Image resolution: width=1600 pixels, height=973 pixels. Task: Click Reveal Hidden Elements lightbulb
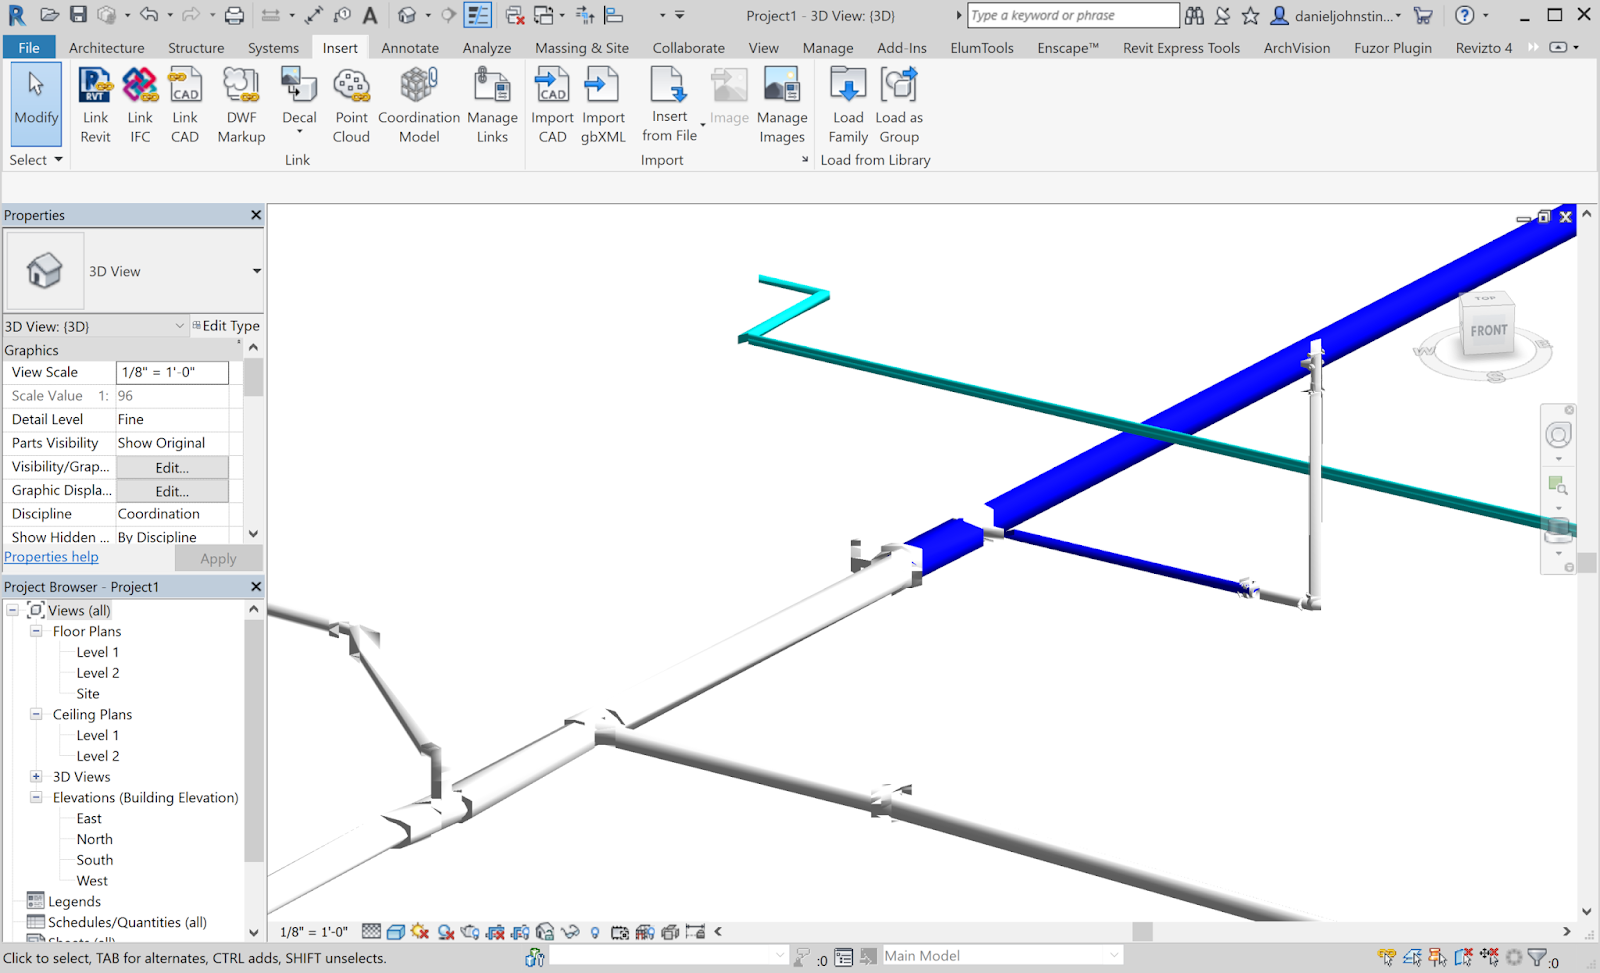click(x=595, y=931)
